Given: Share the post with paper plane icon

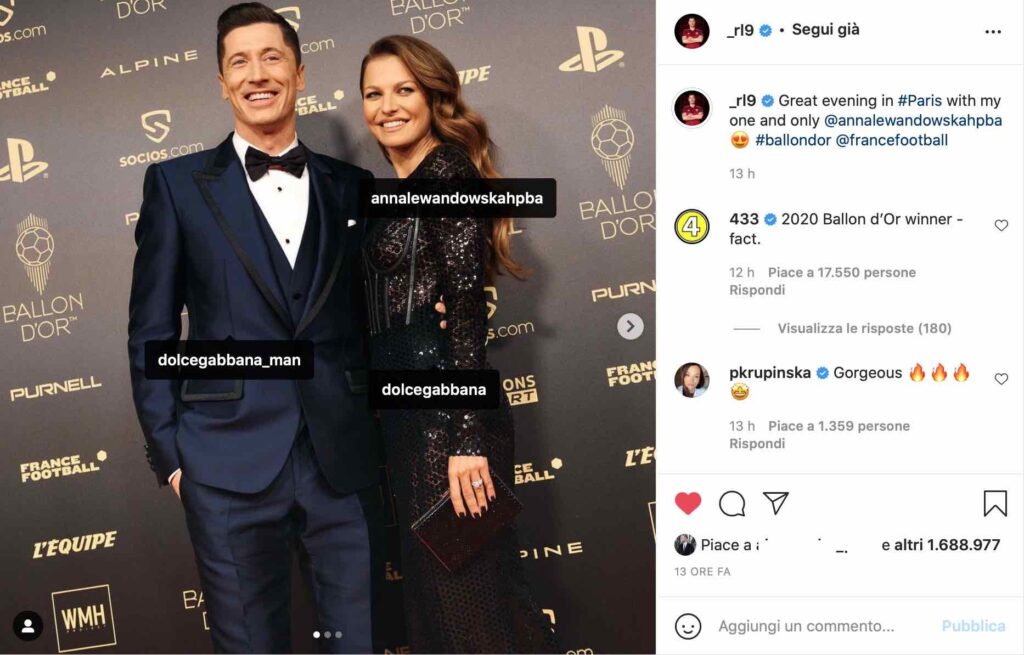Looking at the screenshot, I should [x=776, y=503].
